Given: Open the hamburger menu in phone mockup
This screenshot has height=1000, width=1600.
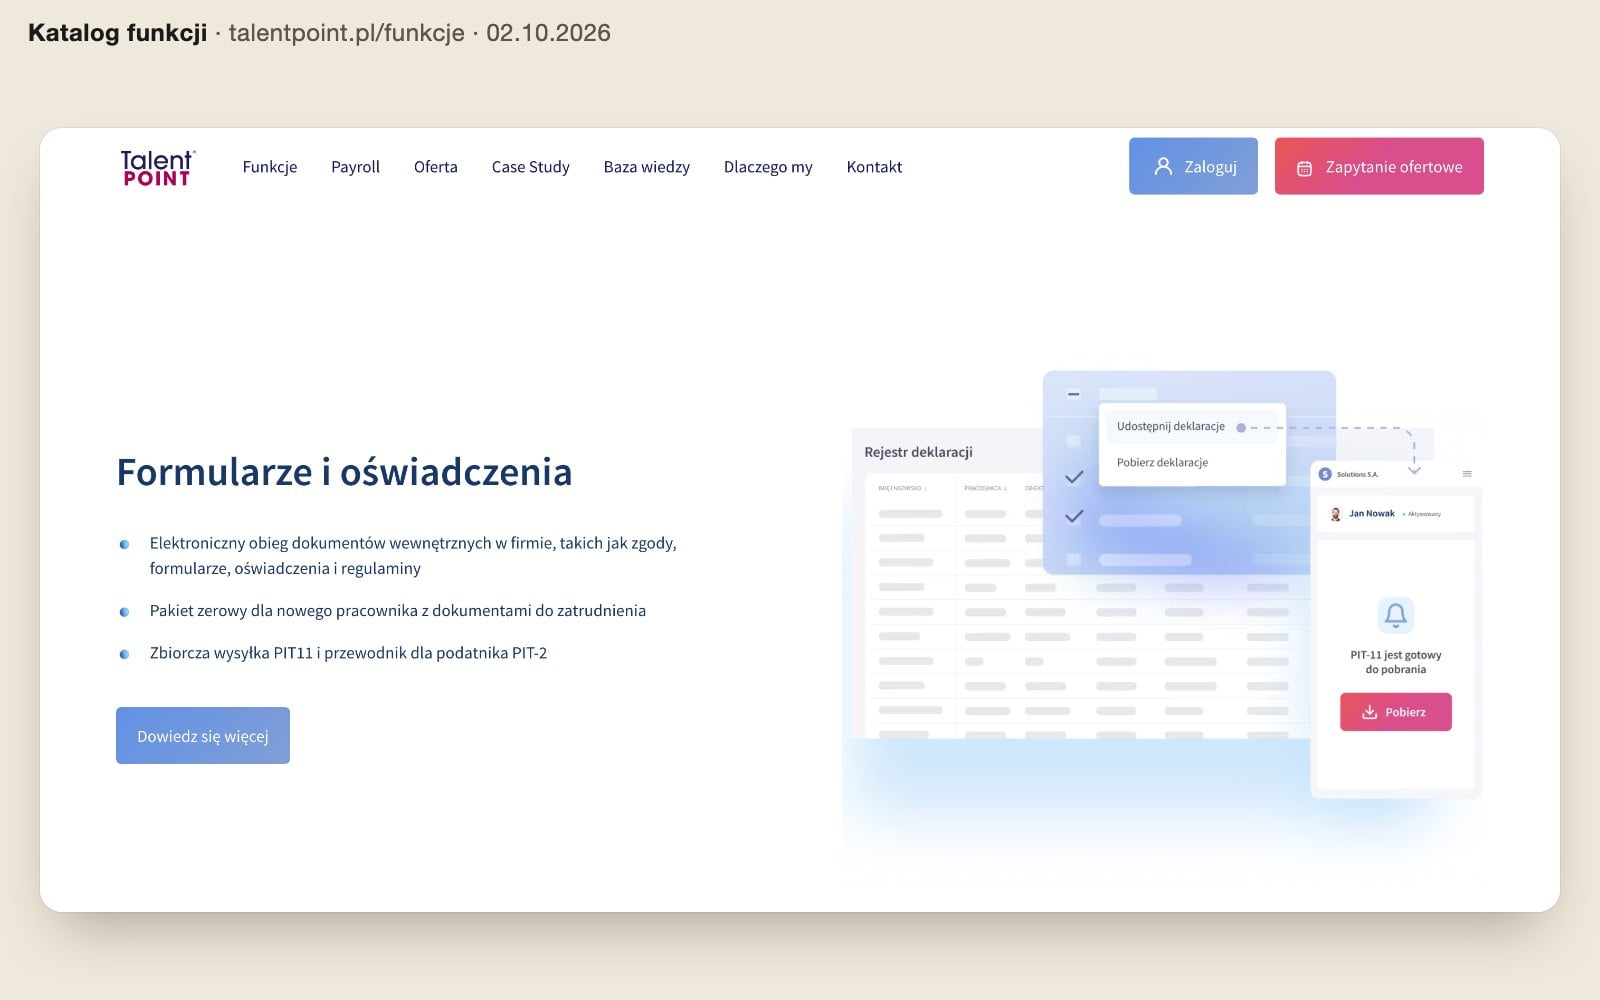Looking at the screenshot, I should coord(1467,474).
